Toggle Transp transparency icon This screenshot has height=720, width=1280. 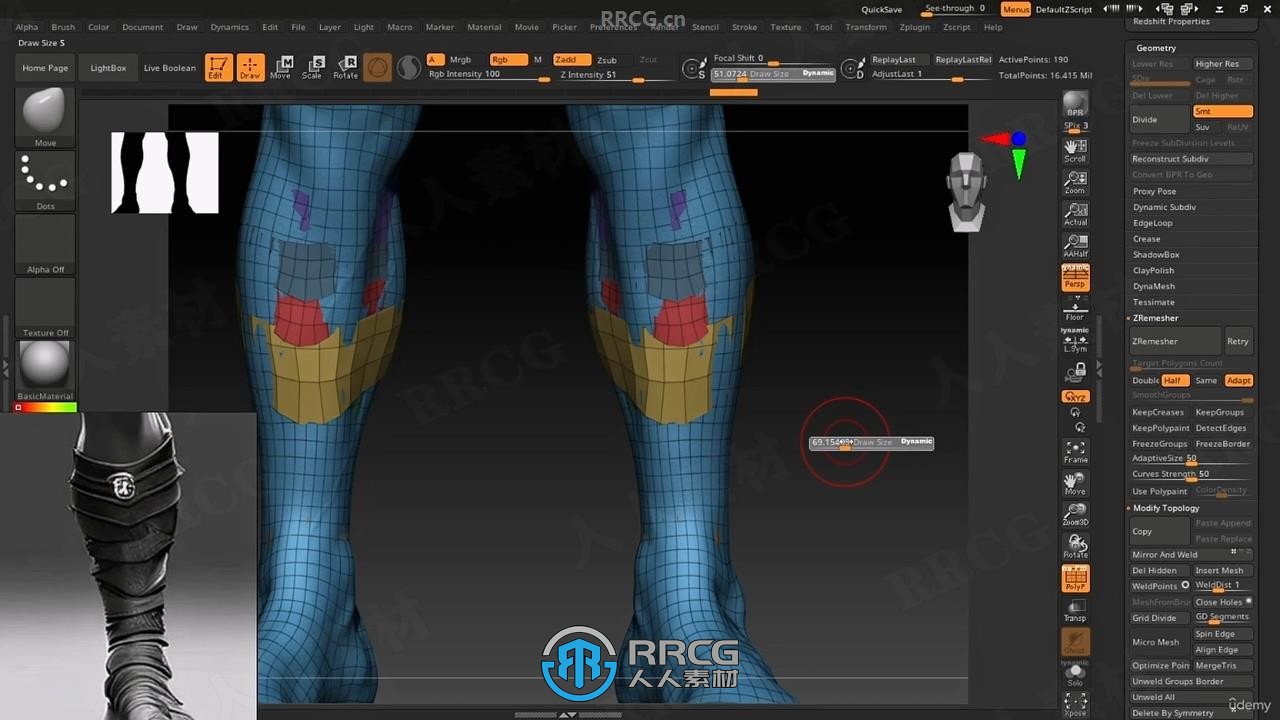pyautogui.click(x=1075, y=610)
